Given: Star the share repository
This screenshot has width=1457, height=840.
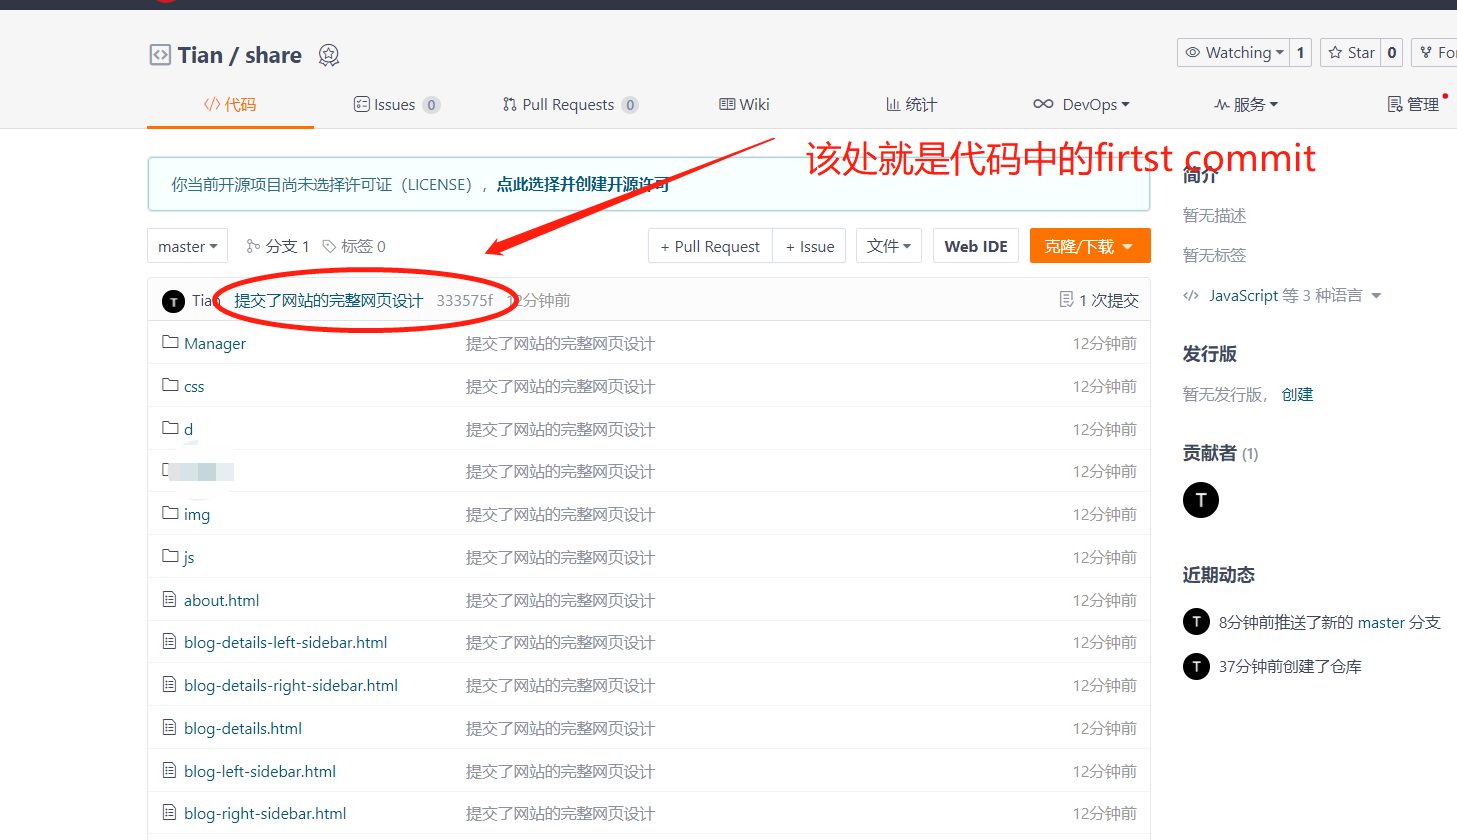Looking at the screenshot, I should pyautogui.click(x=1351, y=53).
